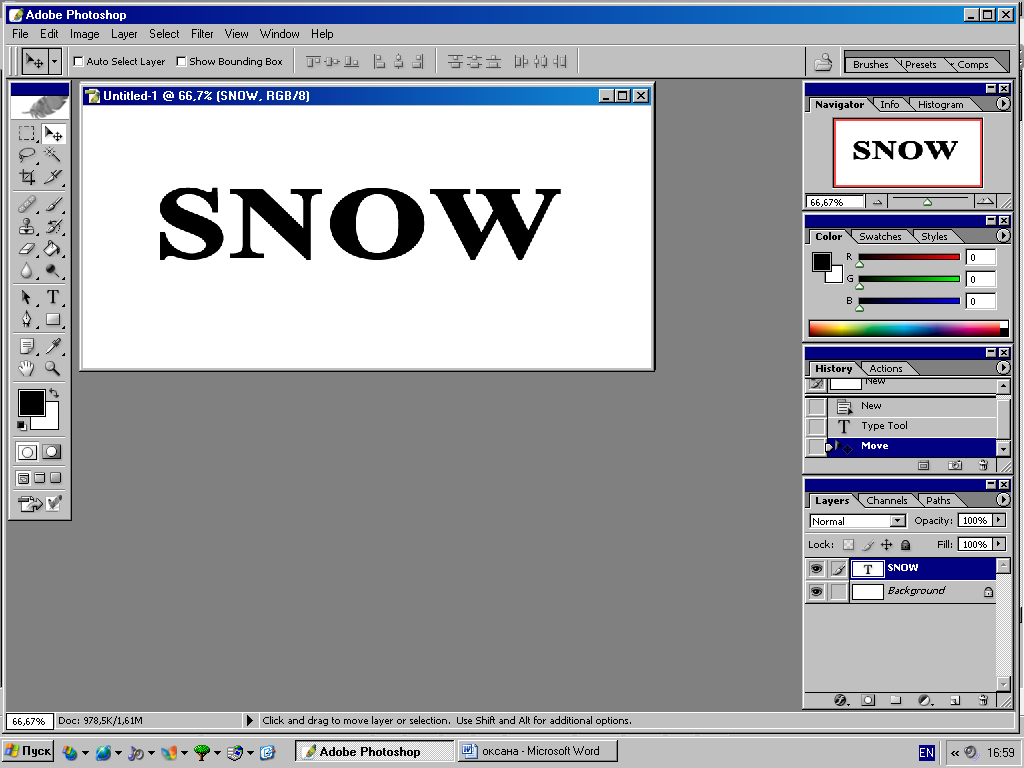The image size is (1024, 768).
Task: Switch to the Histogram tab
Action: pos(940,104)
